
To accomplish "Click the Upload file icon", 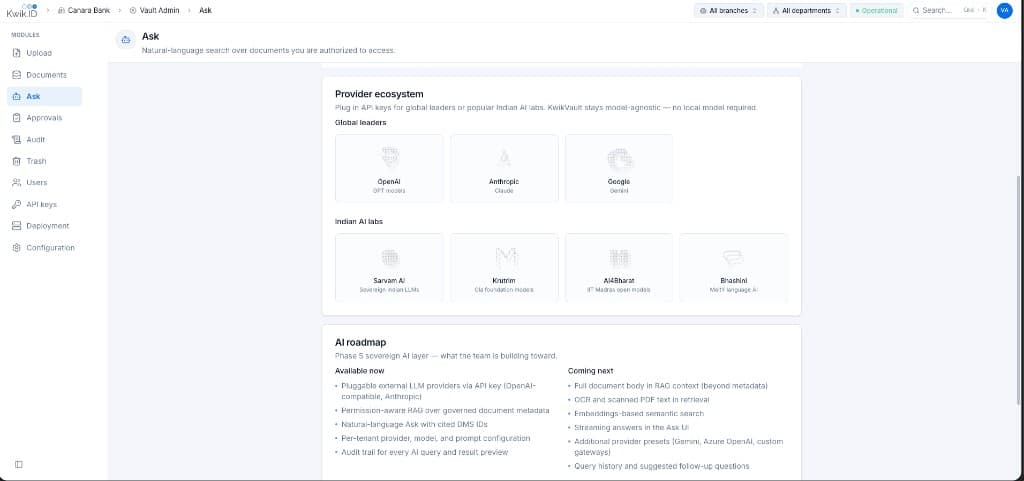I will point(17,53).
